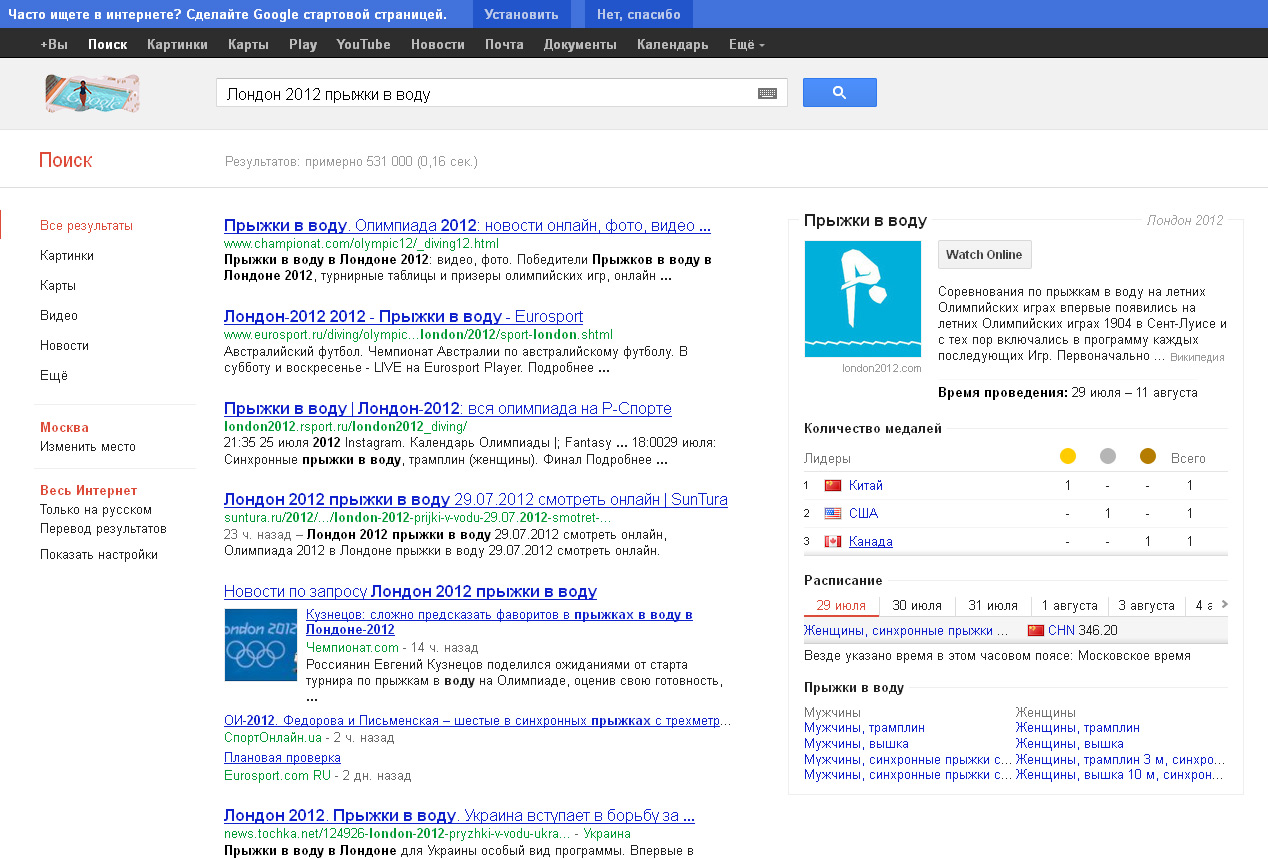Open the Р-Спорт diving result title
The image size is (1268, 860).
coord(448,409)
